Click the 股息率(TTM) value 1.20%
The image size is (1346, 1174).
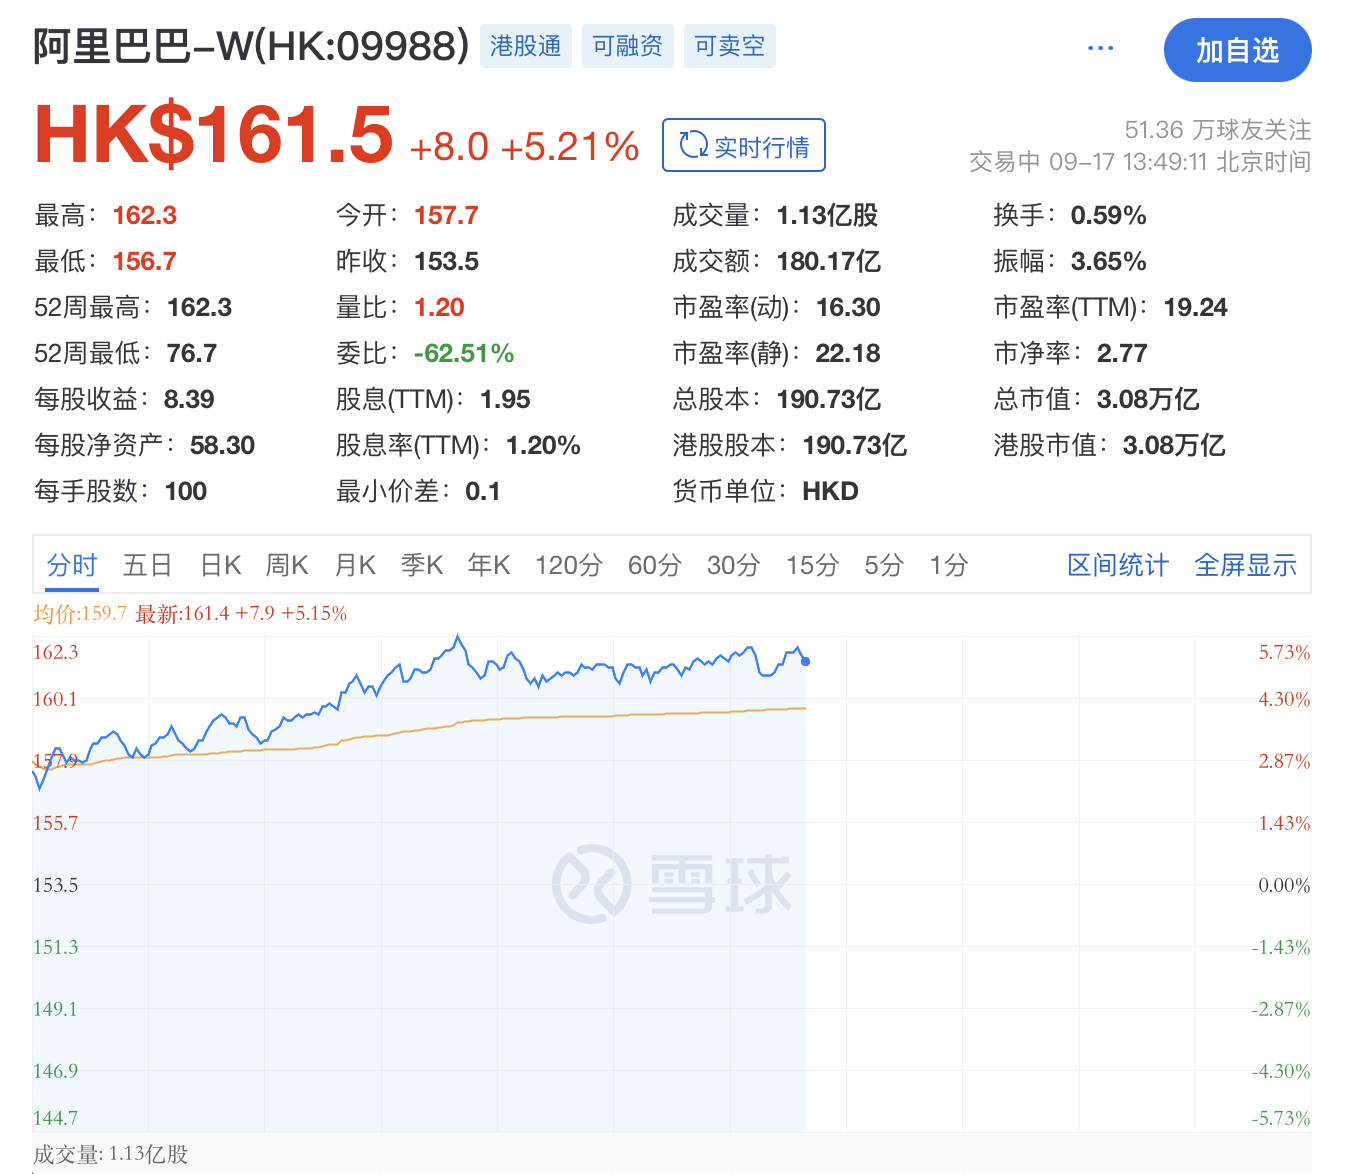tap(543, 445)
